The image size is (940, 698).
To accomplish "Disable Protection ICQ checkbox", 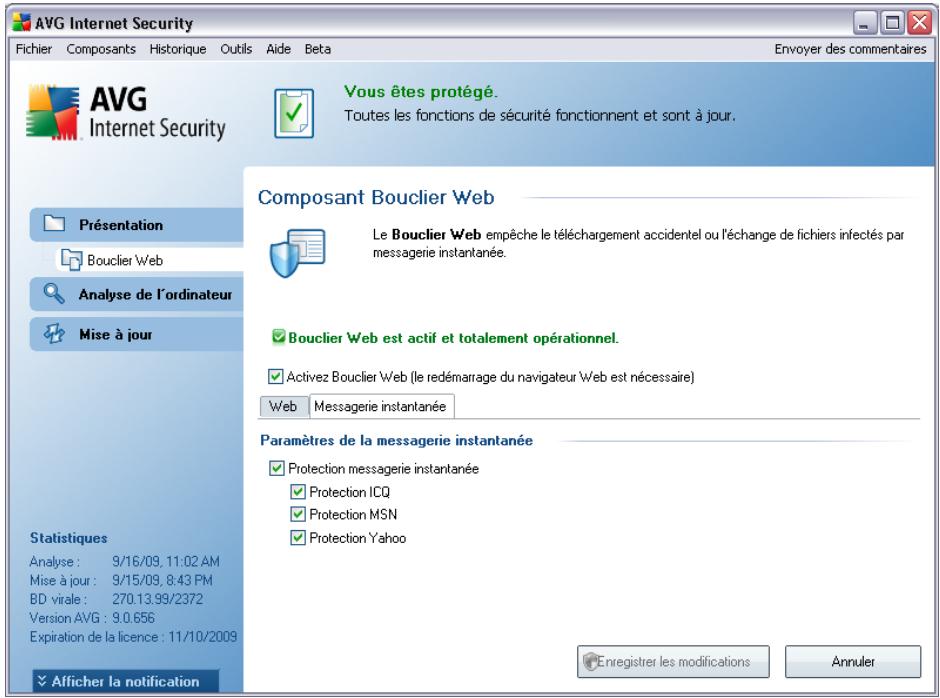I will [x=297, y=492].
